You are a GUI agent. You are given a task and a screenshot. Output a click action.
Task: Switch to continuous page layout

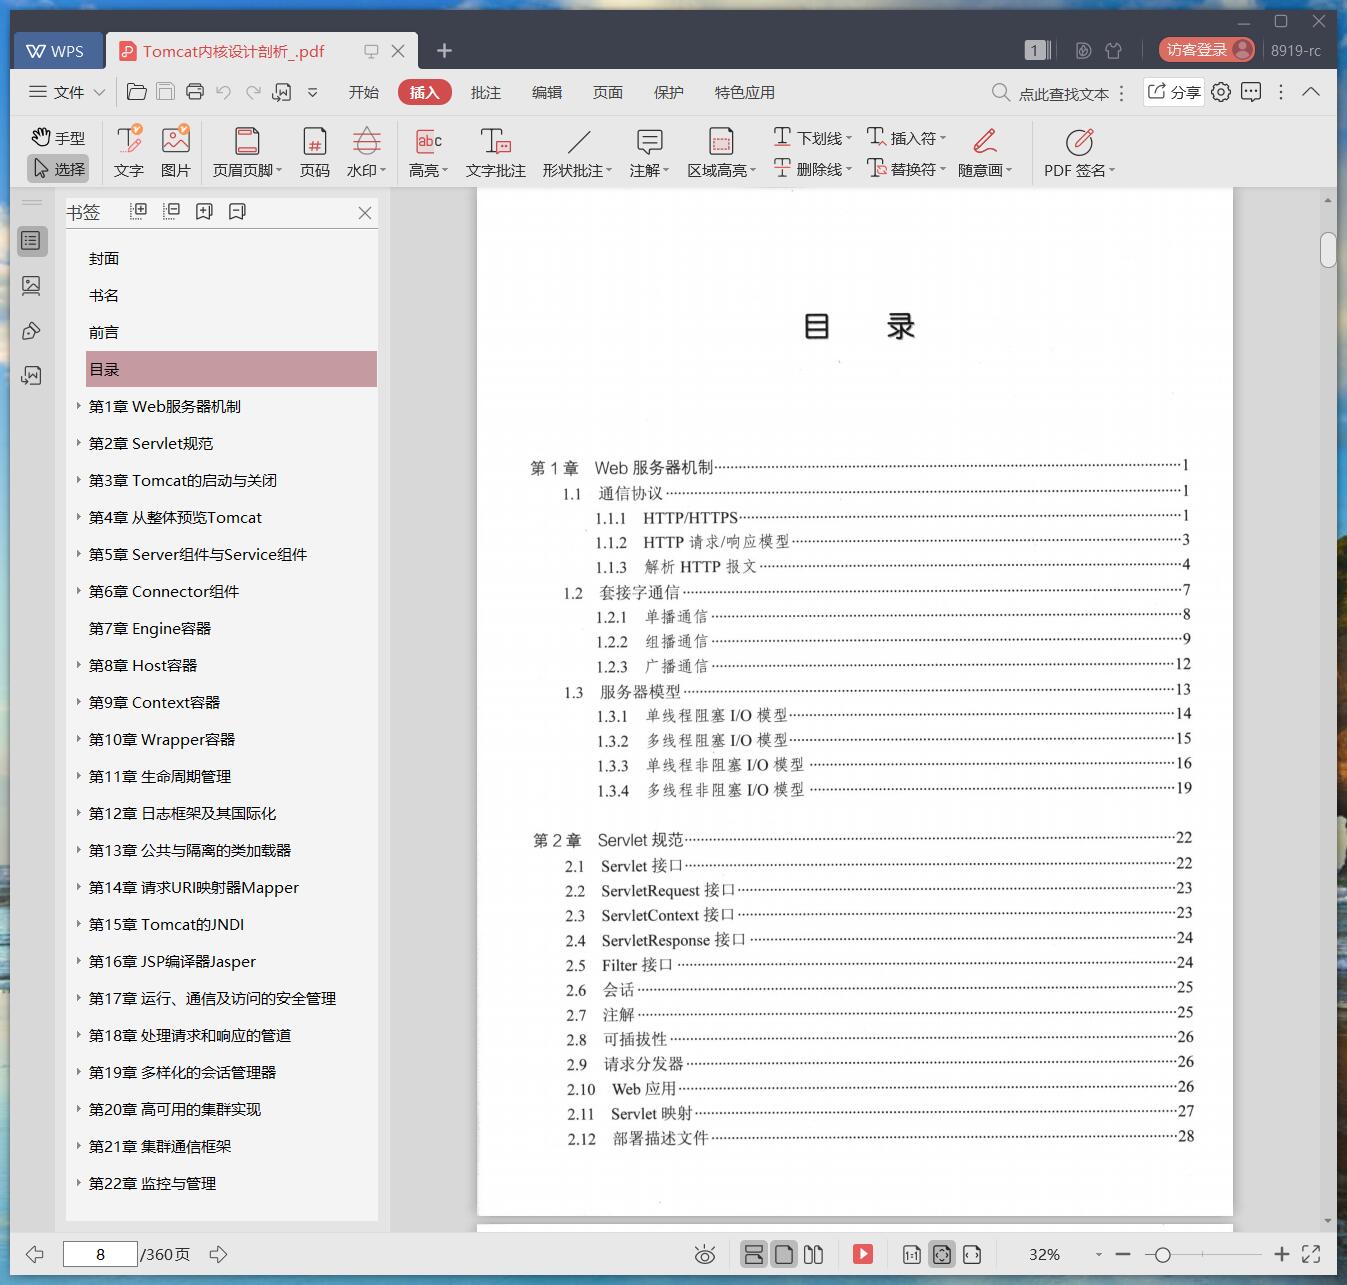754,1254
